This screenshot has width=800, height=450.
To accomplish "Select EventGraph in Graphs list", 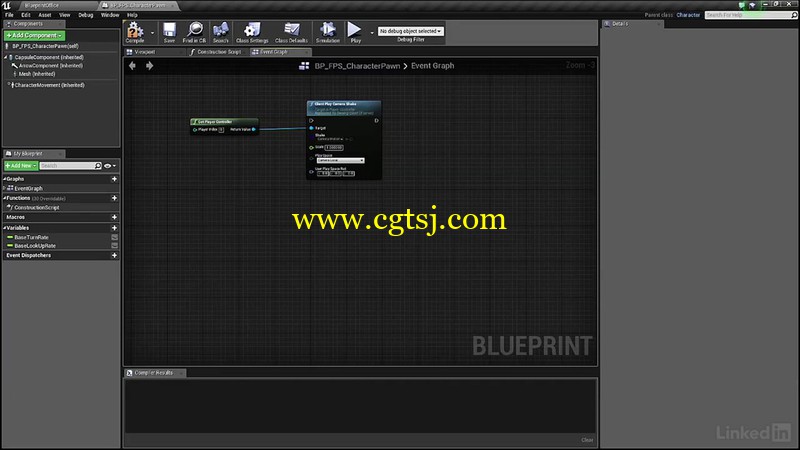I will (28, 188).
